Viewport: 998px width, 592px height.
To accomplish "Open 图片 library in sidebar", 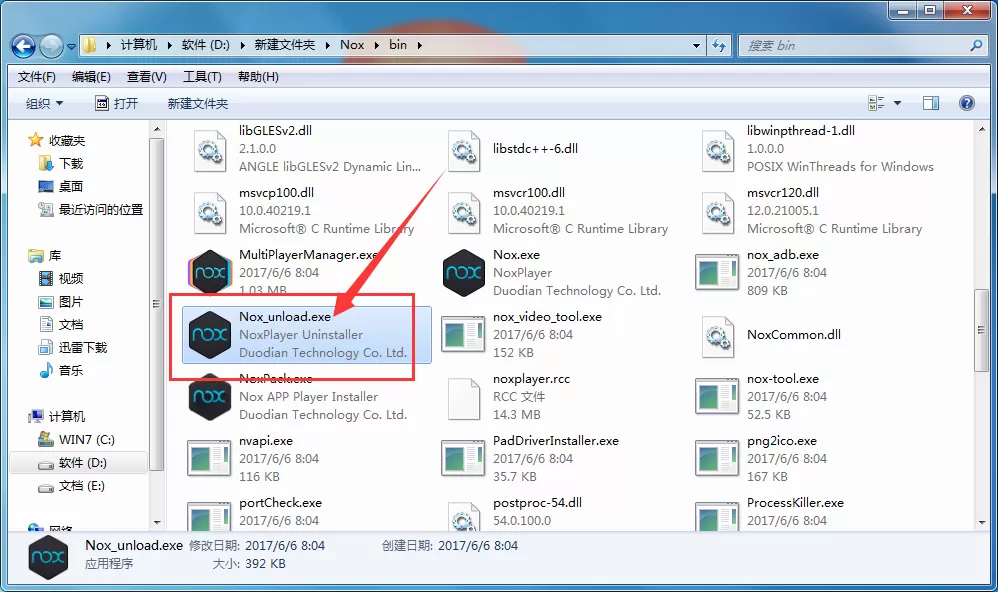I will [71, 302].
